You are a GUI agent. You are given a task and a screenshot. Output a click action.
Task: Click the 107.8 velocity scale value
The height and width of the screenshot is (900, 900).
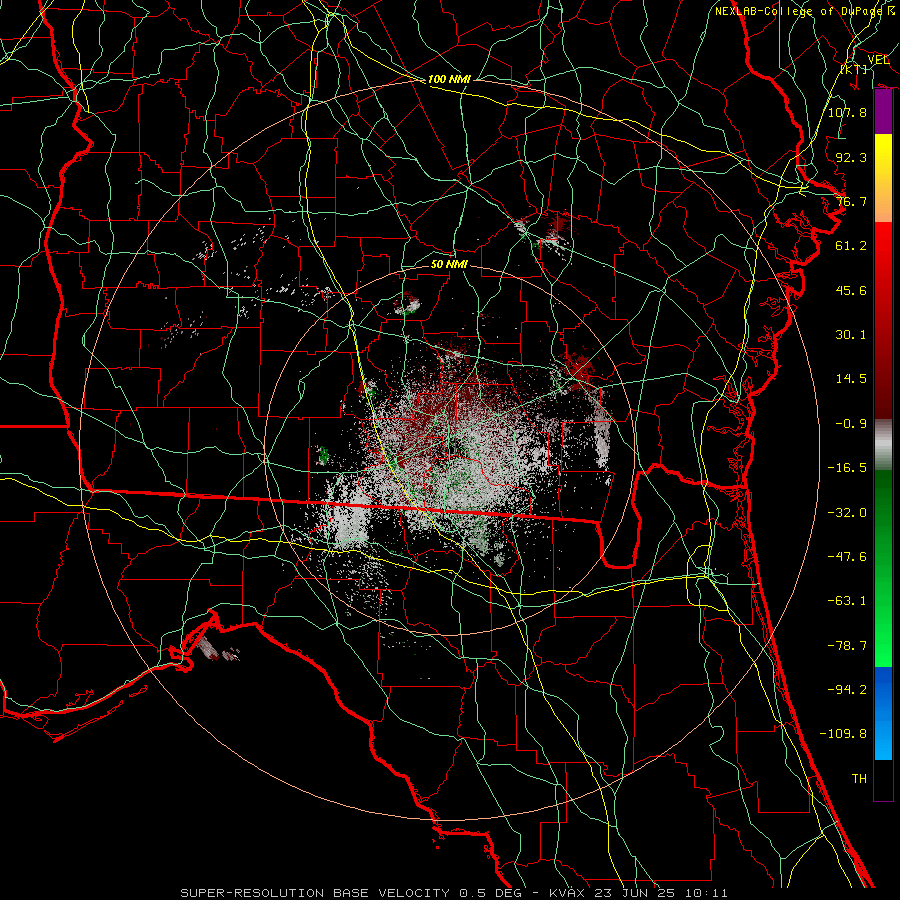[847, 112]
